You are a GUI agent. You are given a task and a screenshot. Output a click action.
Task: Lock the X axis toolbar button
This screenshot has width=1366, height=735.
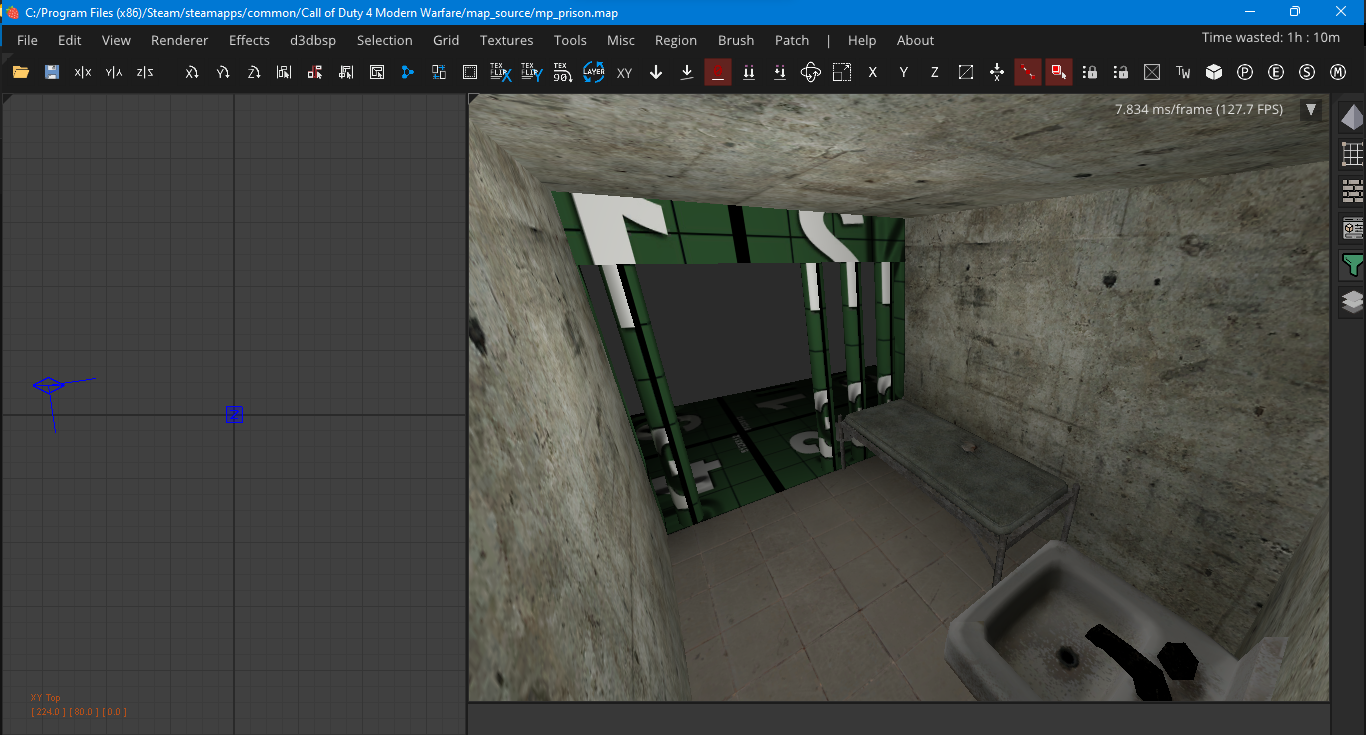click(873, 72)
